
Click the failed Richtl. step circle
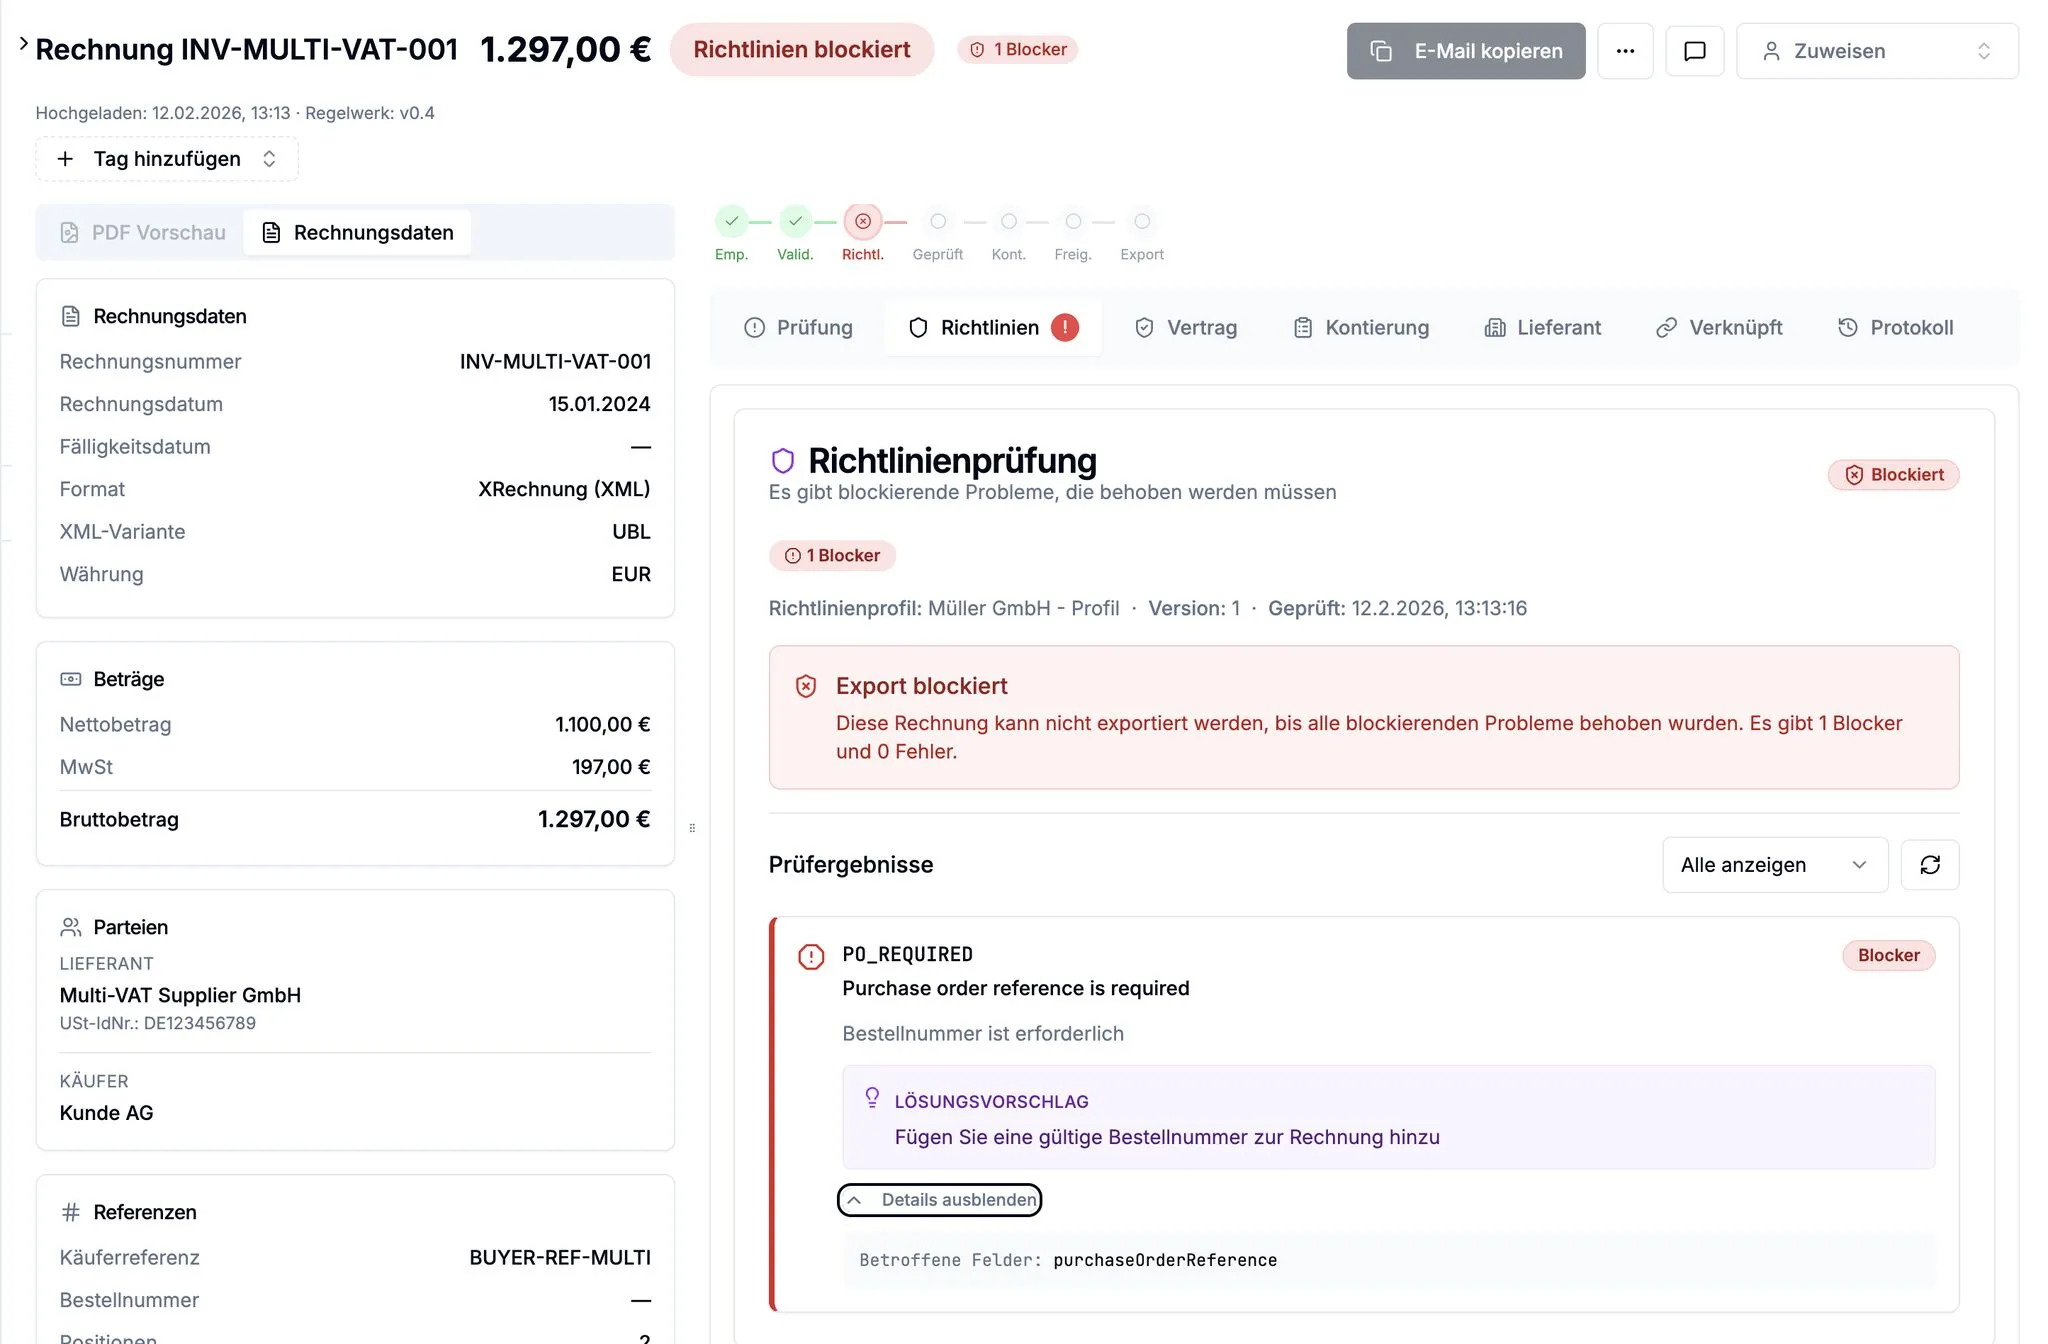(862, 221)
